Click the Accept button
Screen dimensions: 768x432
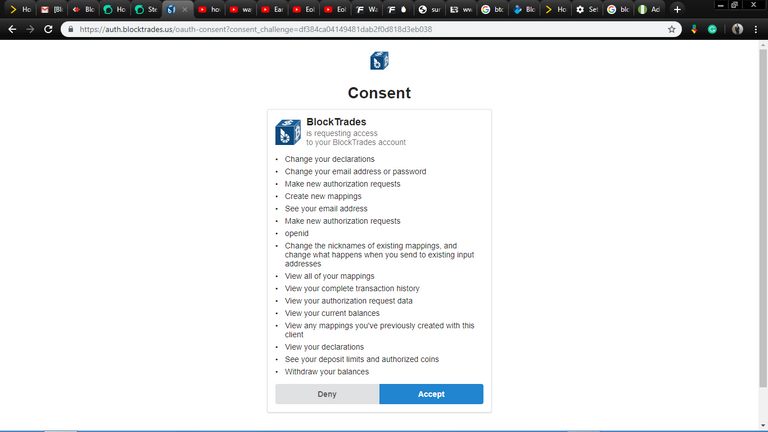point(431,394)
